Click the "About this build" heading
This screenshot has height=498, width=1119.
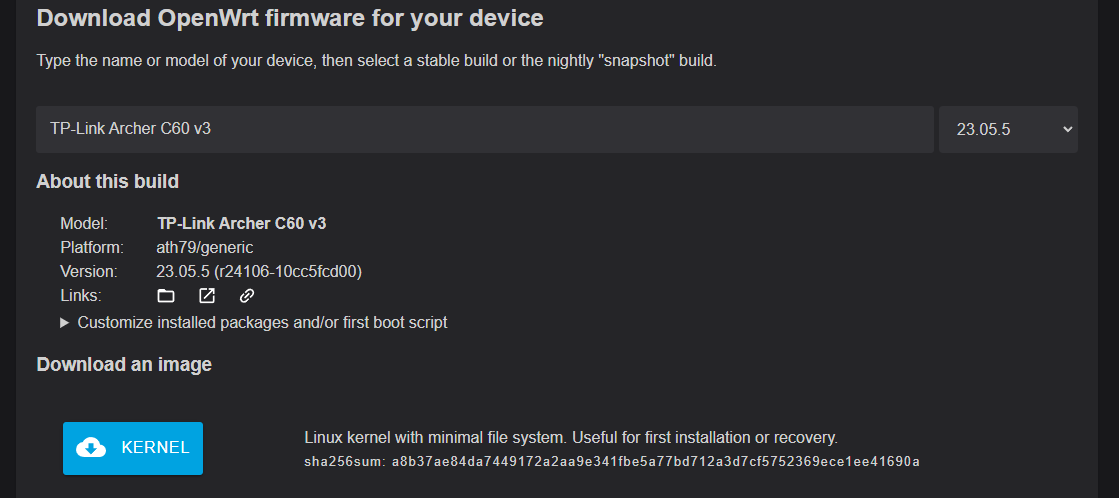107,181
